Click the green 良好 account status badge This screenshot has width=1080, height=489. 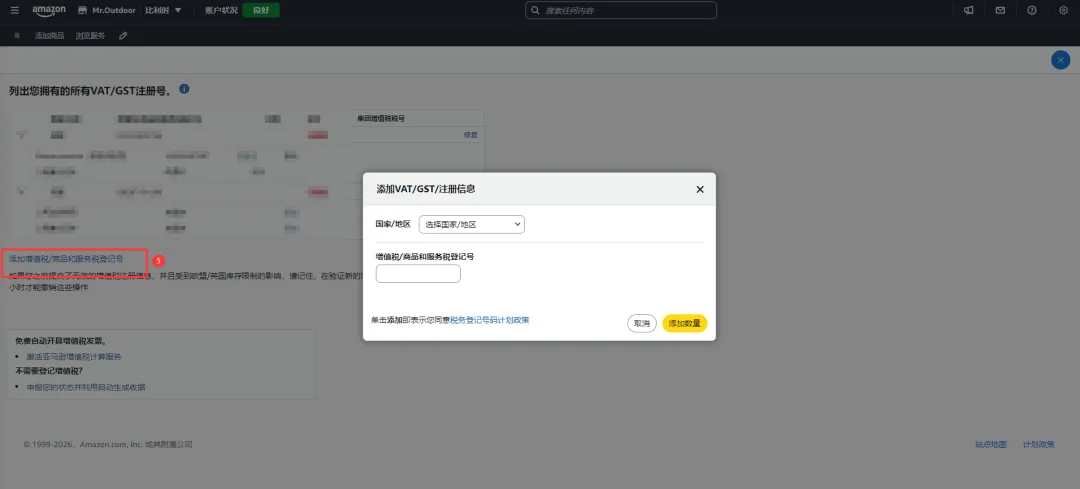coord(261,10)
